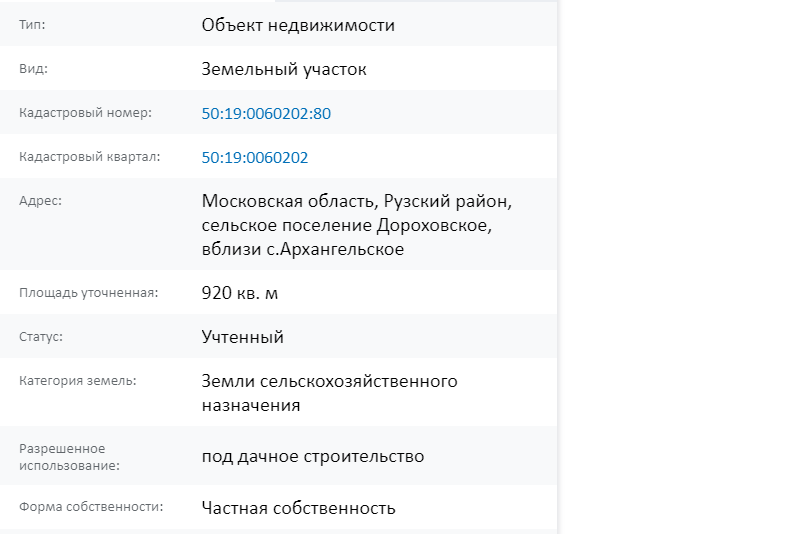Image resolution: width=801 pixels, height=534 pixels.
Task: Select the 'Кадастровый квартал:' label
Action: [x=89, y=157]
